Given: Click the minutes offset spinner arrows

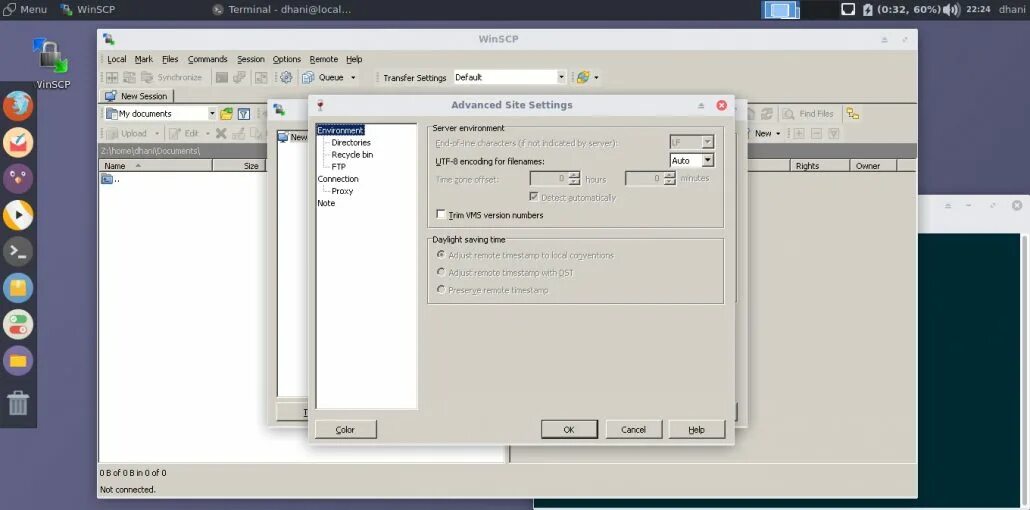Looking at the screenshot, I should pyautogui.click(x=670, y=179).
